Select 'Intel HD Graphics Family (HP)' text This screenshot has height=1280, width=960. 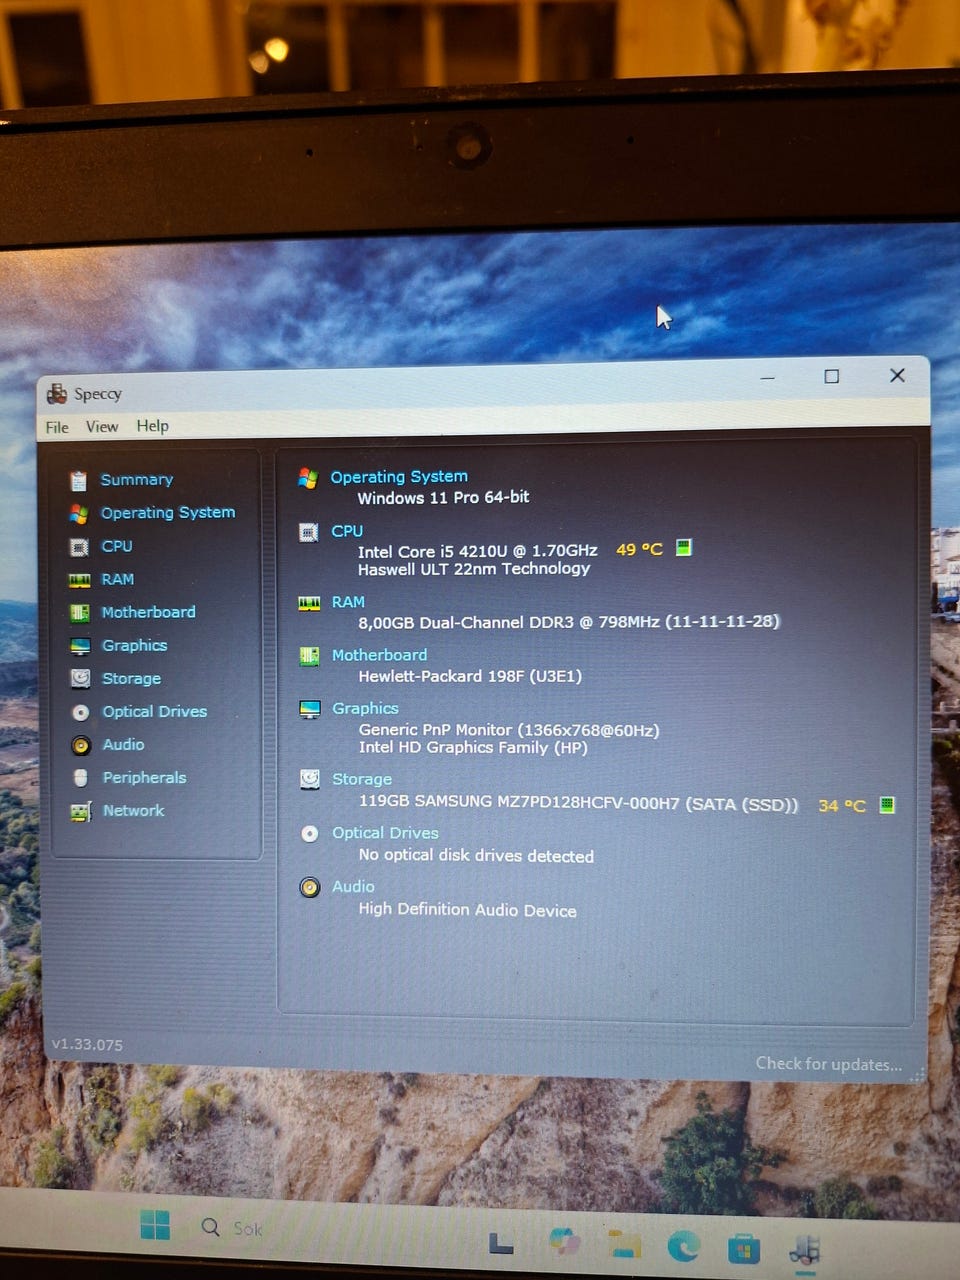tap(473, 747)
